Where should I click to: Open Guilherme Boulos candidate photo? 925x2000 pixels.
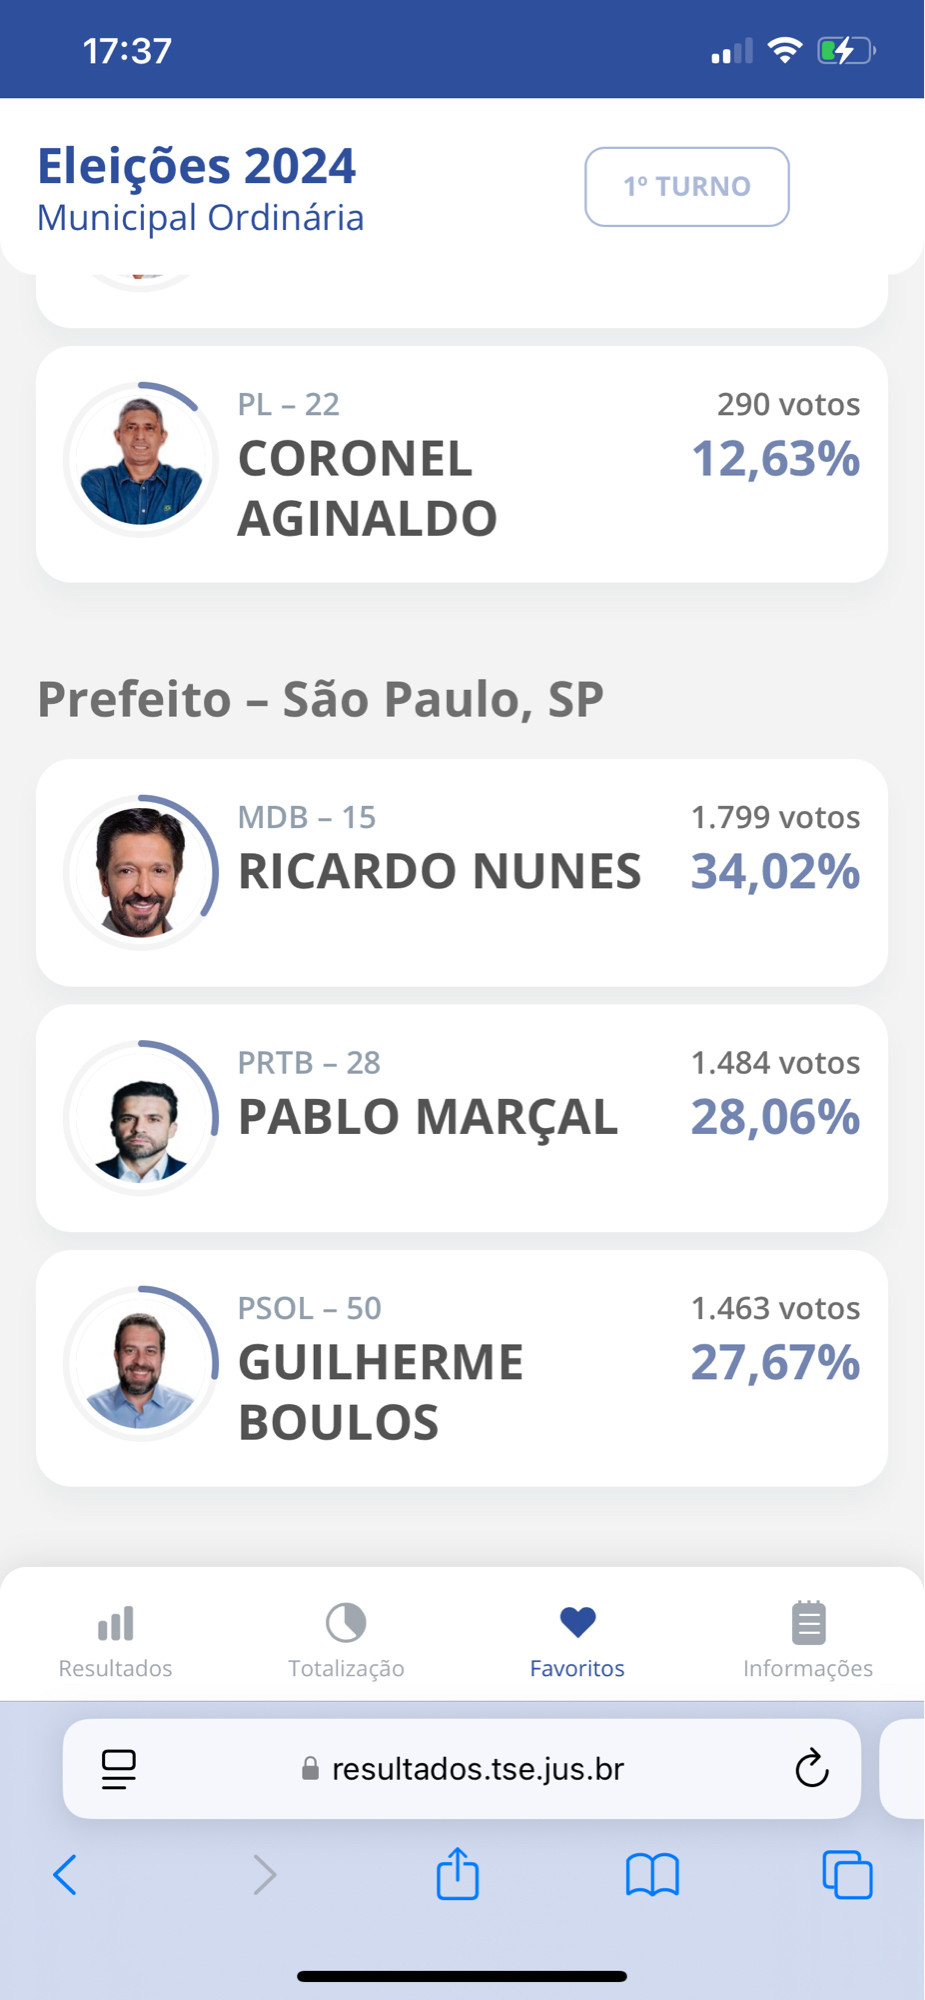coord(141,1364)
